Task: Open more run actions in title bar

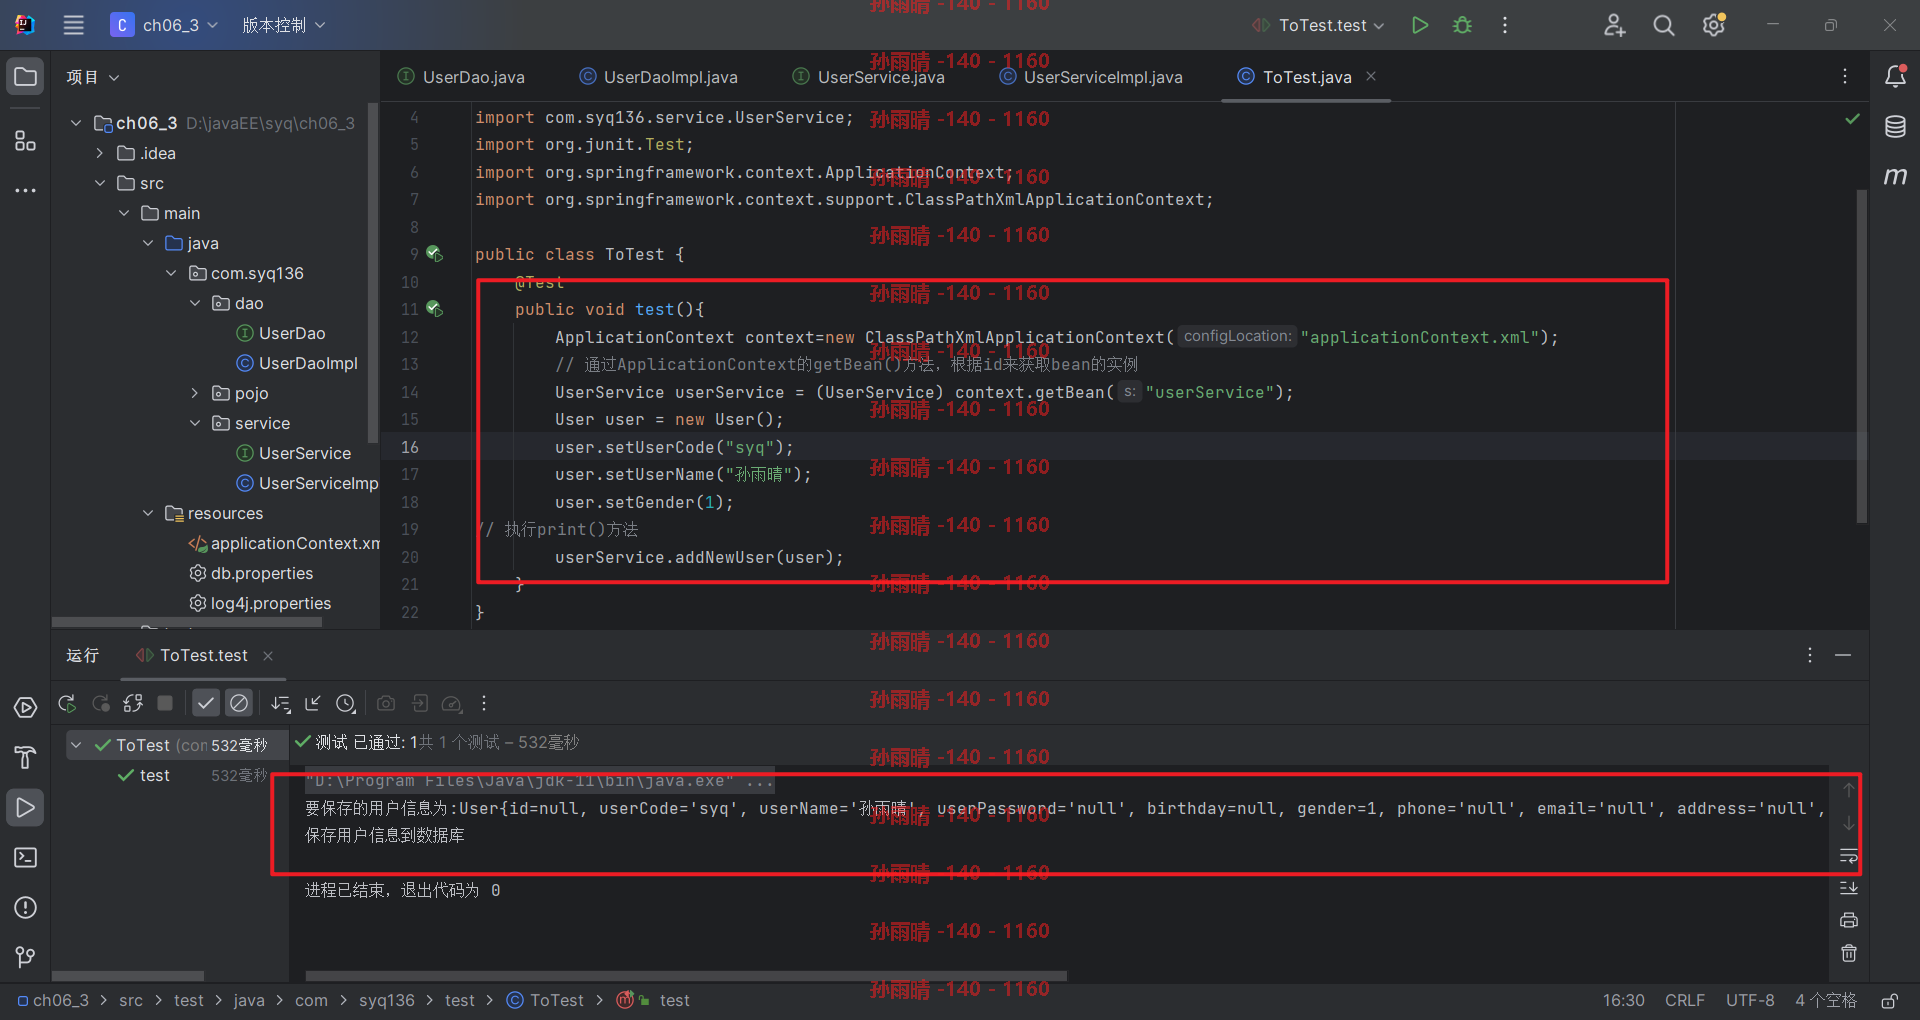Action: click(x=1505, y=25)
